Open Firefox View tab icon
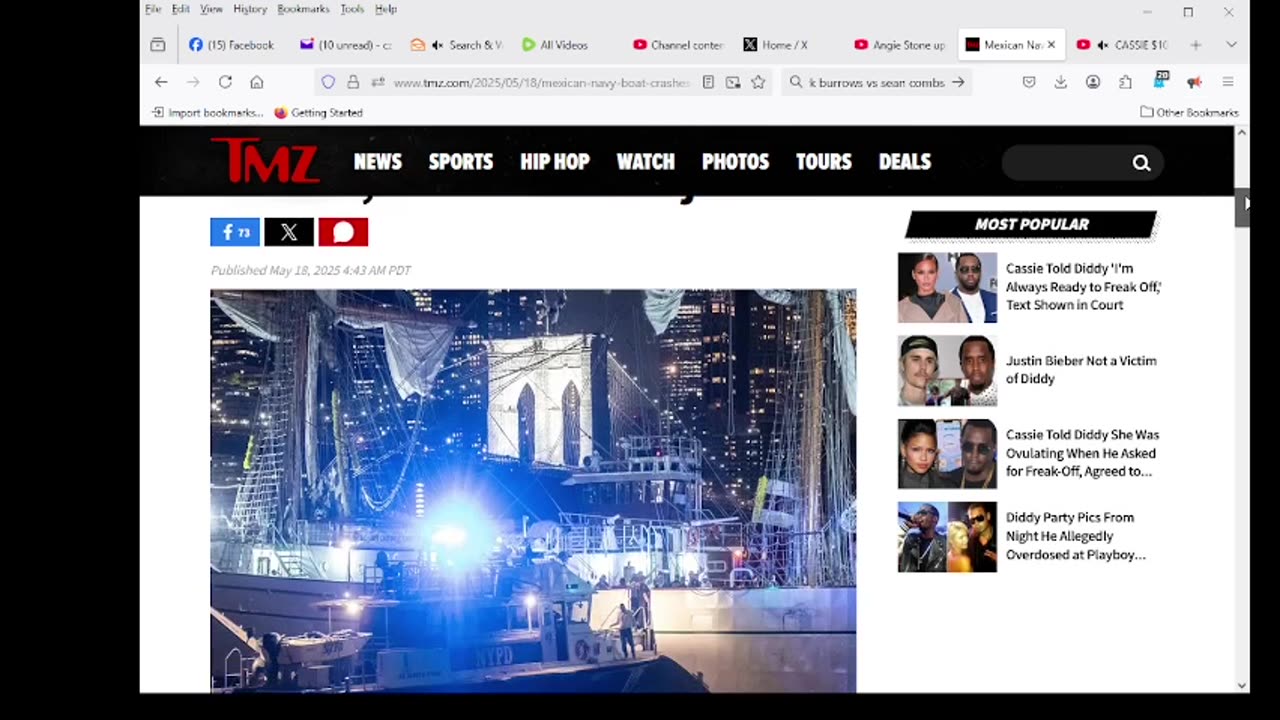Screen dimensions: 1280x720 [158, 45]
